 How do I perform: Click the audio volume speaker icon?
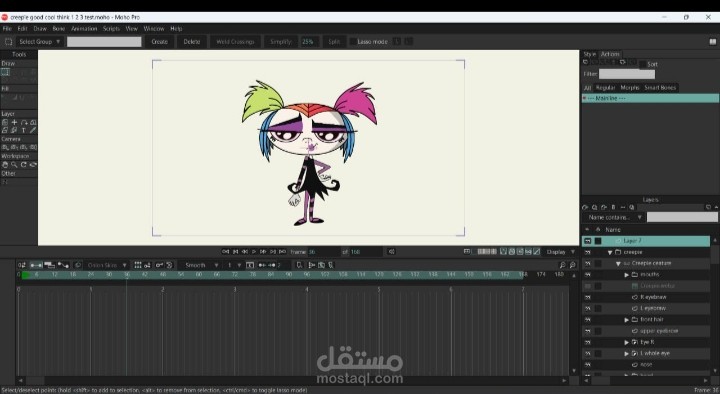tap(391, 252)
